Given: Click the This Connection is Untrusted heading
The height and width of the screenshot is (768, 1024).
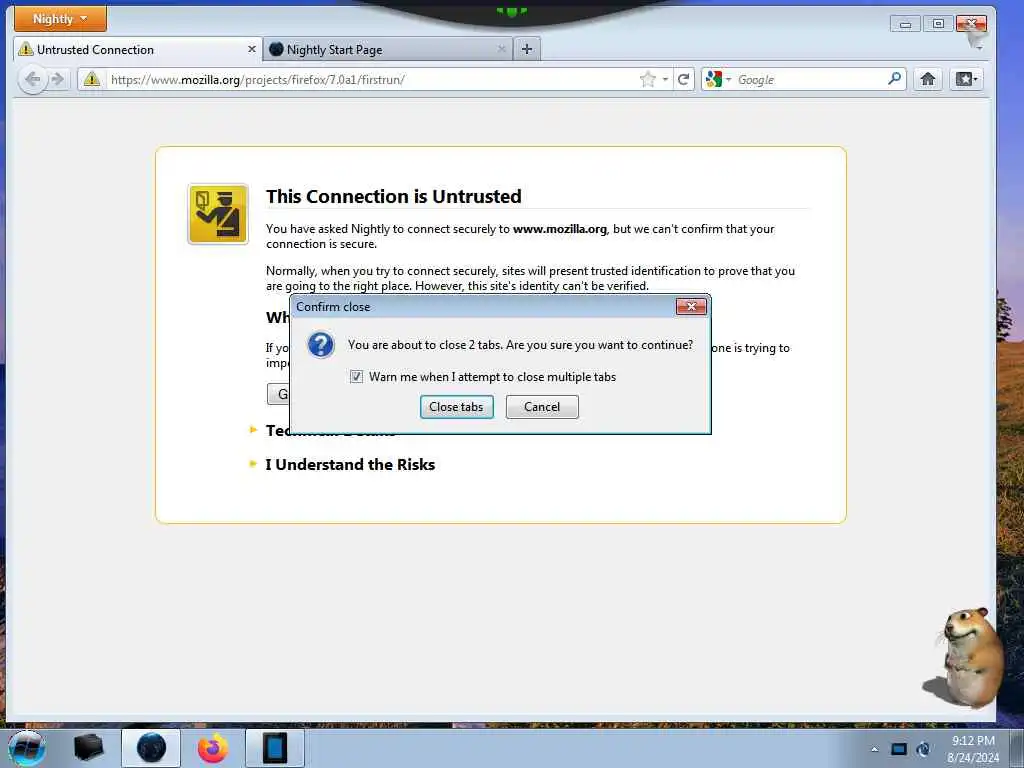Looking at the screenshot, I should tap(394, 196).
